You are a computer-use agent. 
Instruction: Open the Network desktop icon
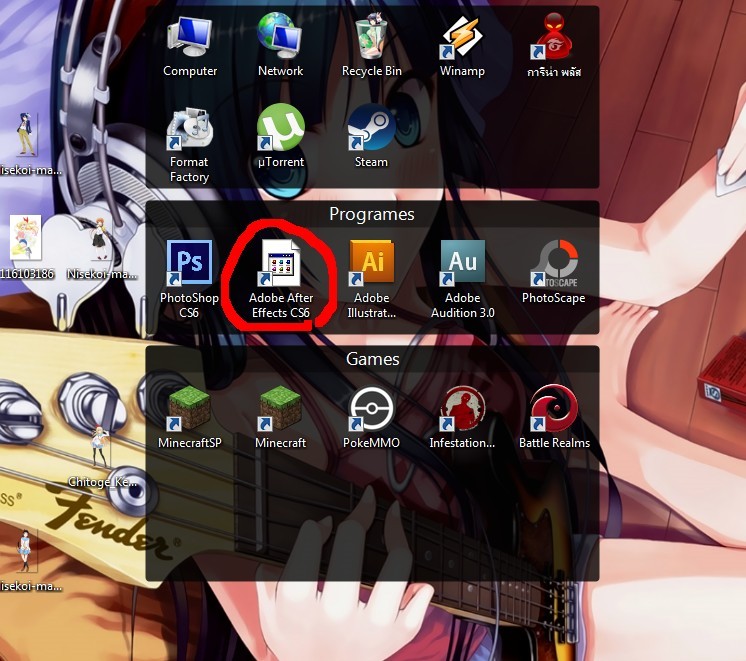coord(280,46)
